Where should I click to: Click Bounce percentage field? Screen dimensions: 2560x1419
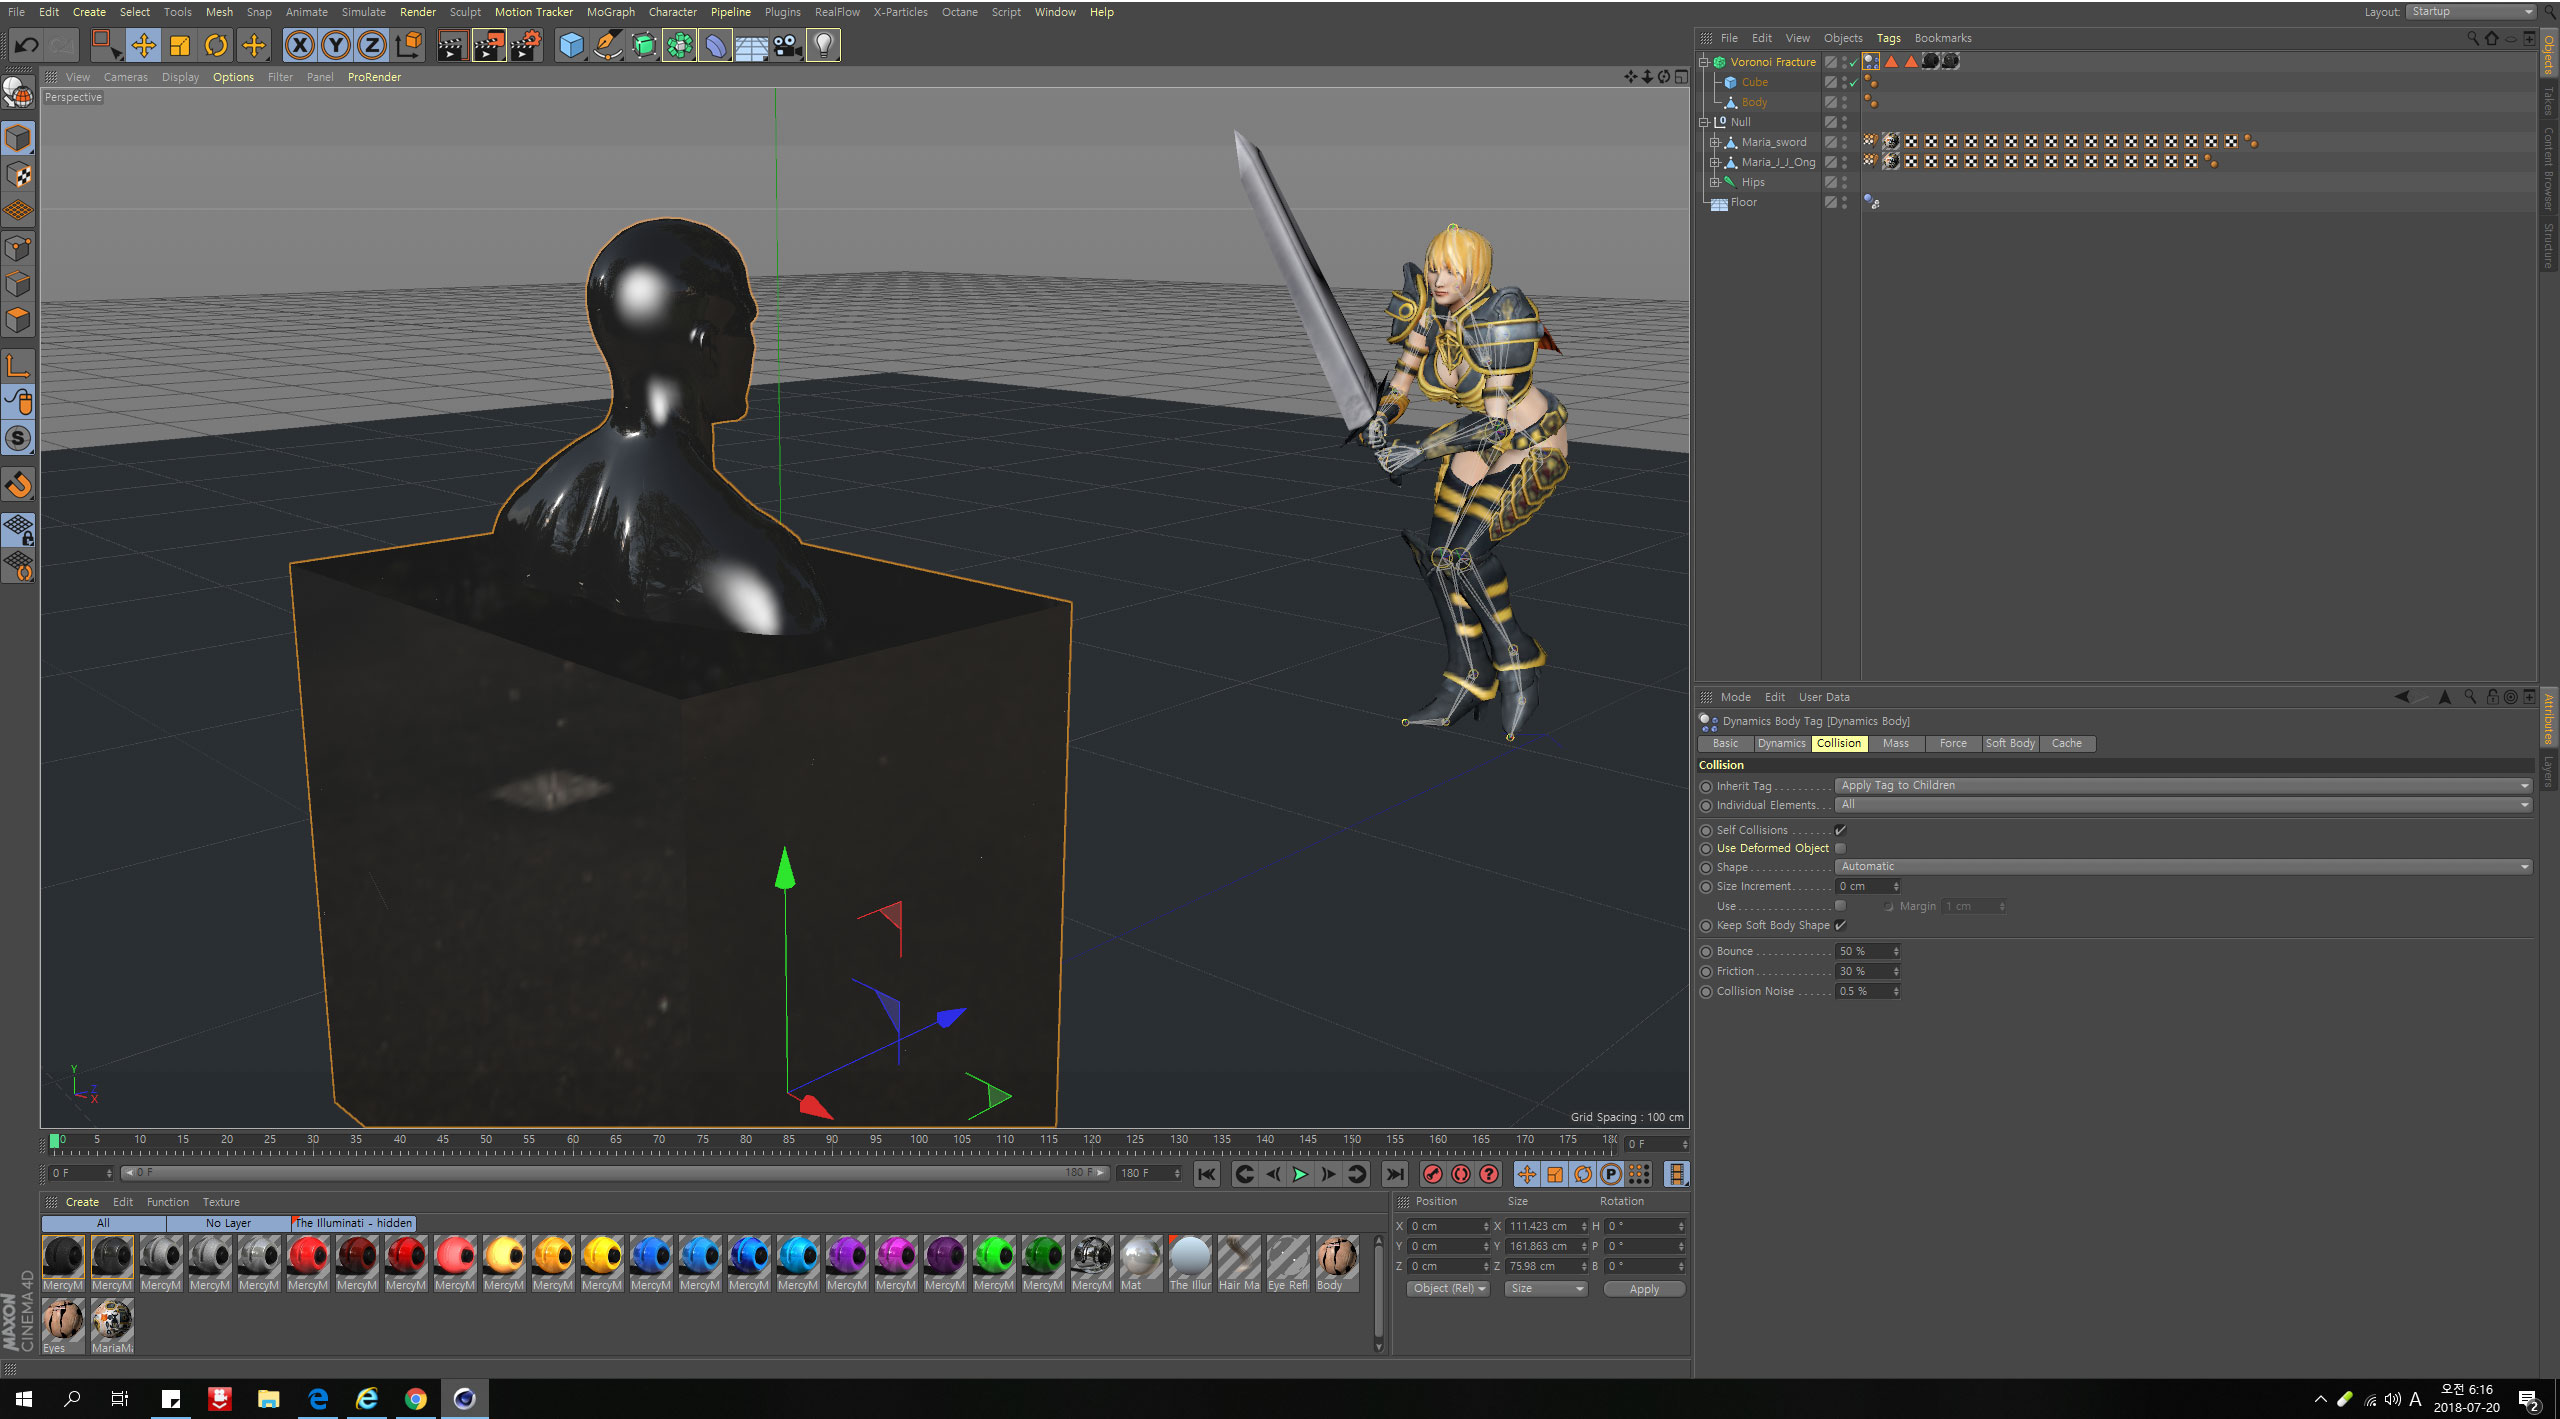pos(1866,951)
